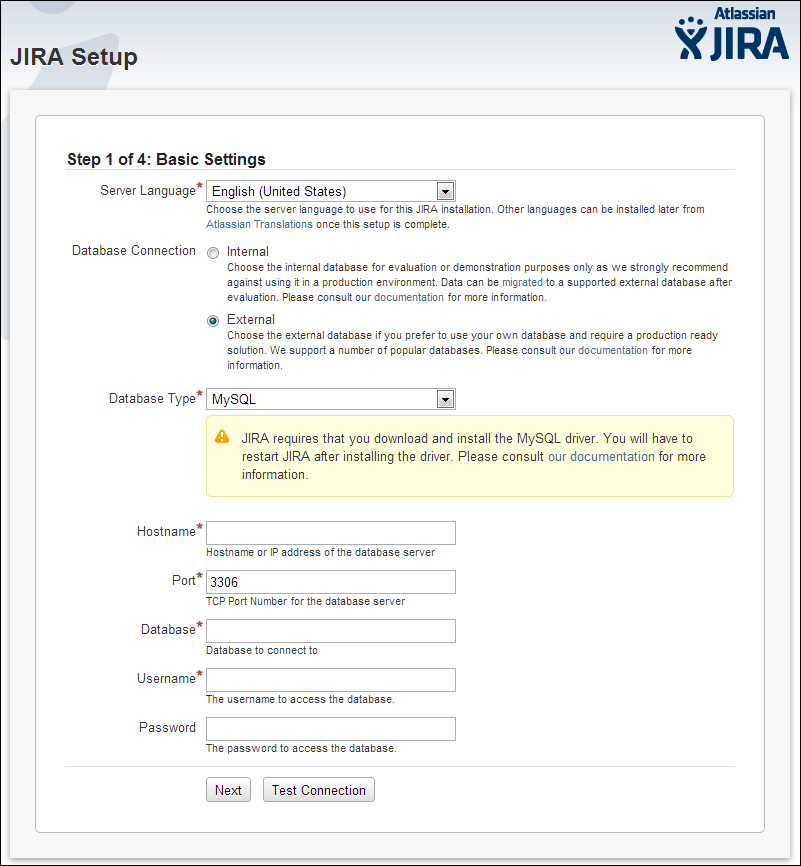The image size is (801, 866).
Task: Click the 'Step 1 of 4: Basic Settings' heading
Action: pyautogui.click(x=166, y=160)
